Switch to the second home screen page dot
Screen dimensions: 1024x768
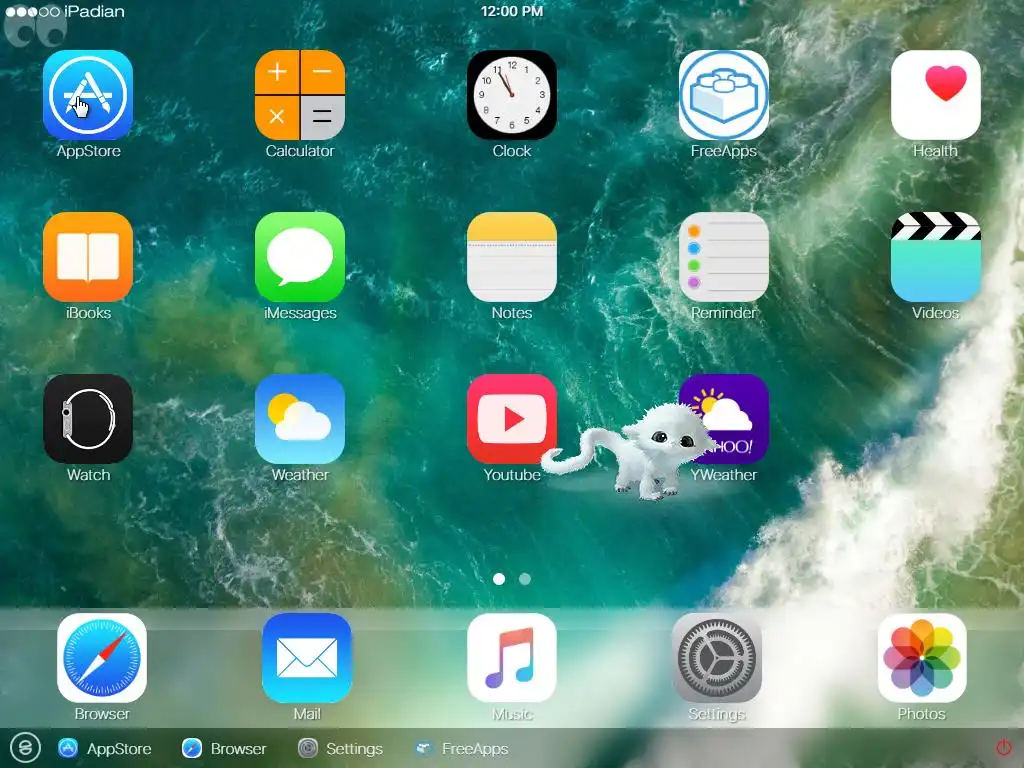524,579
